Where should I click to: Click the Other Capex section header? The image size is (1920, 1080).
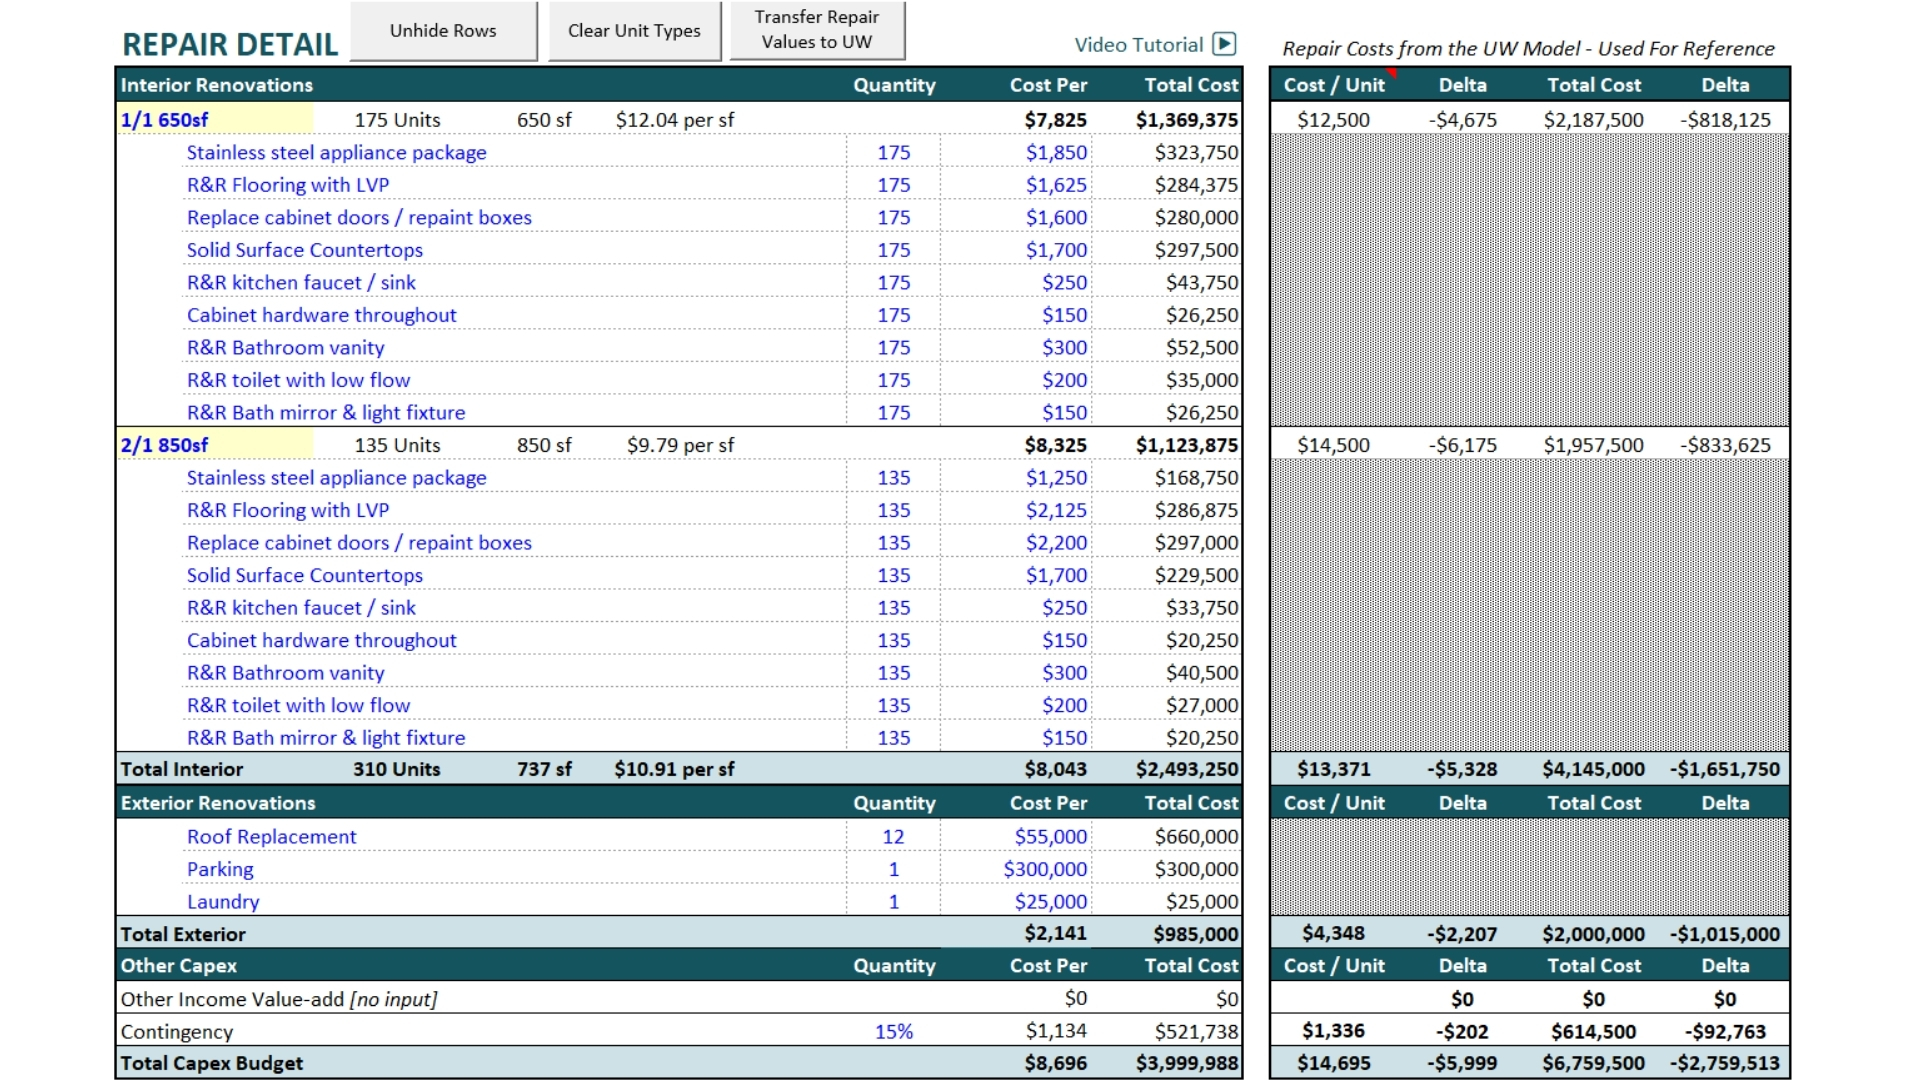coord(179,966)
